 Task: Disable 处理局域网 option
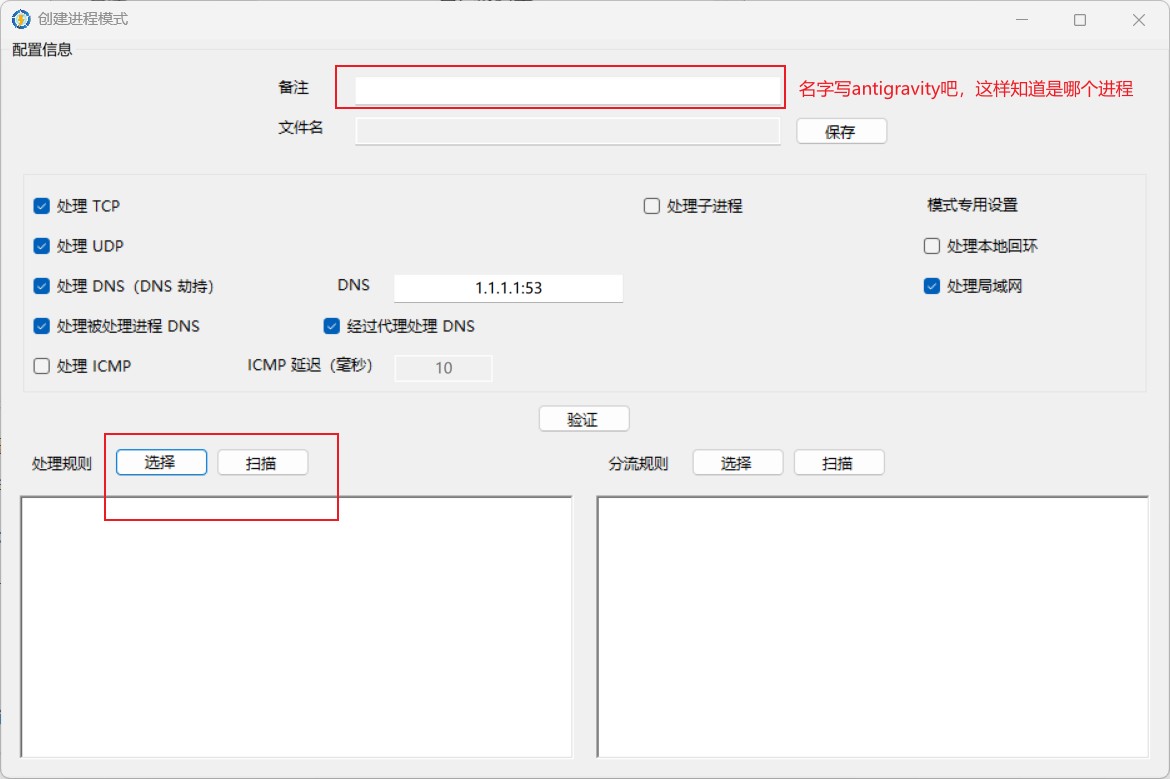pyautogui.click(x=931, y=286)
